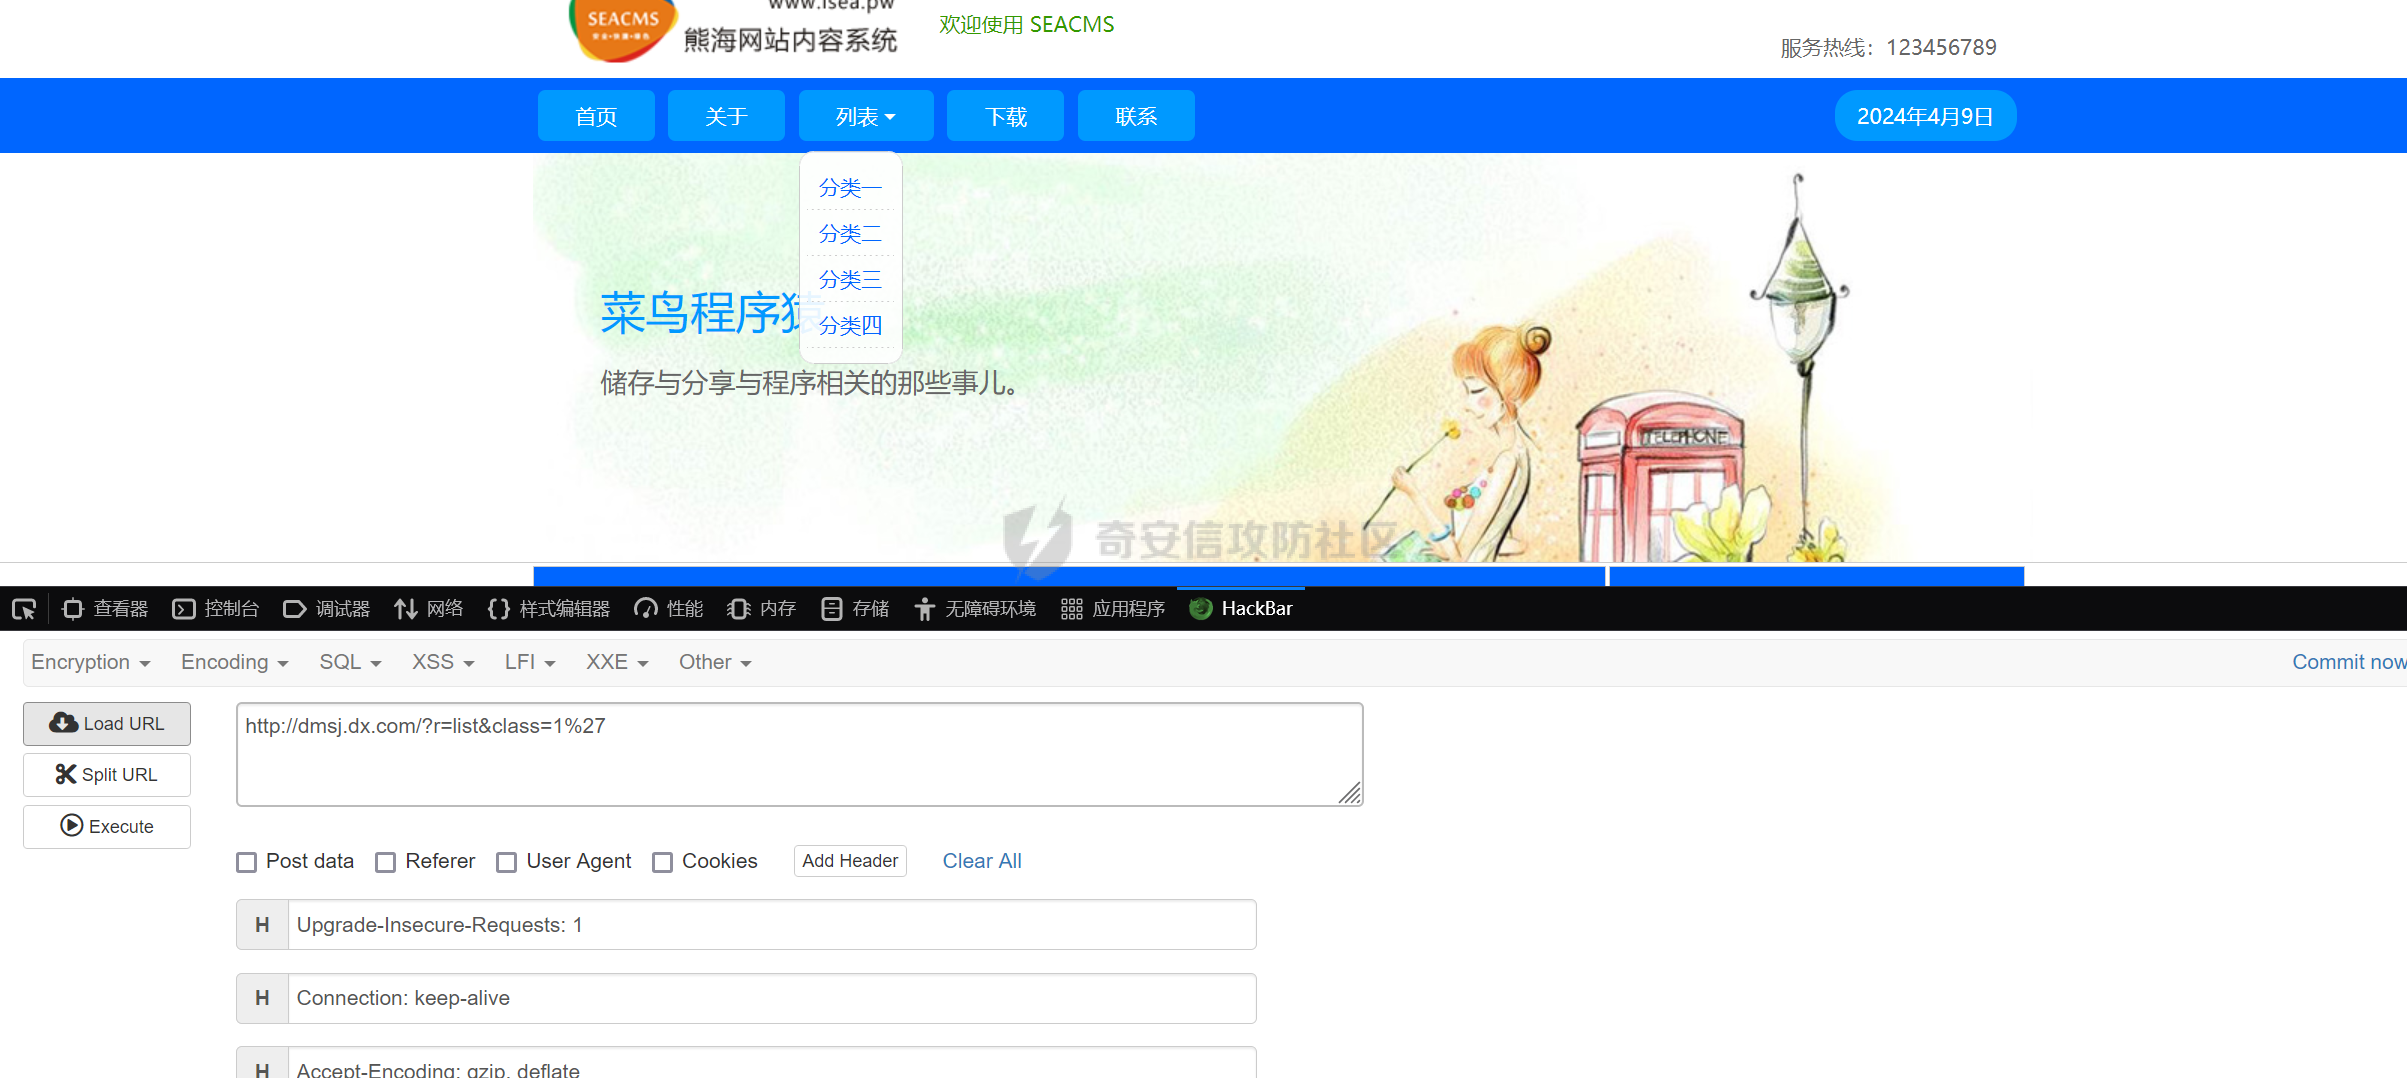Open the 内存 memory panel icon
The width and height of the screenshot is (2407, 1078).
738,609
